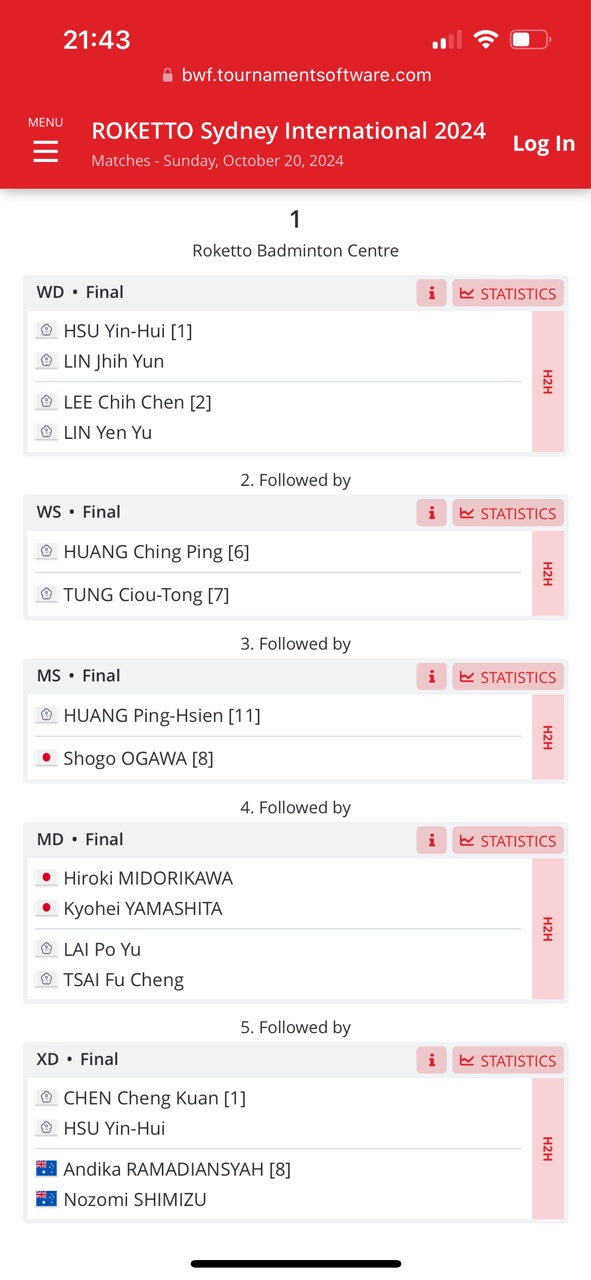This screenshot has width=591, height=1280.
Task: View STATISTICS for the WD Final
Action: pyautogui.click(x=508, y=293)
